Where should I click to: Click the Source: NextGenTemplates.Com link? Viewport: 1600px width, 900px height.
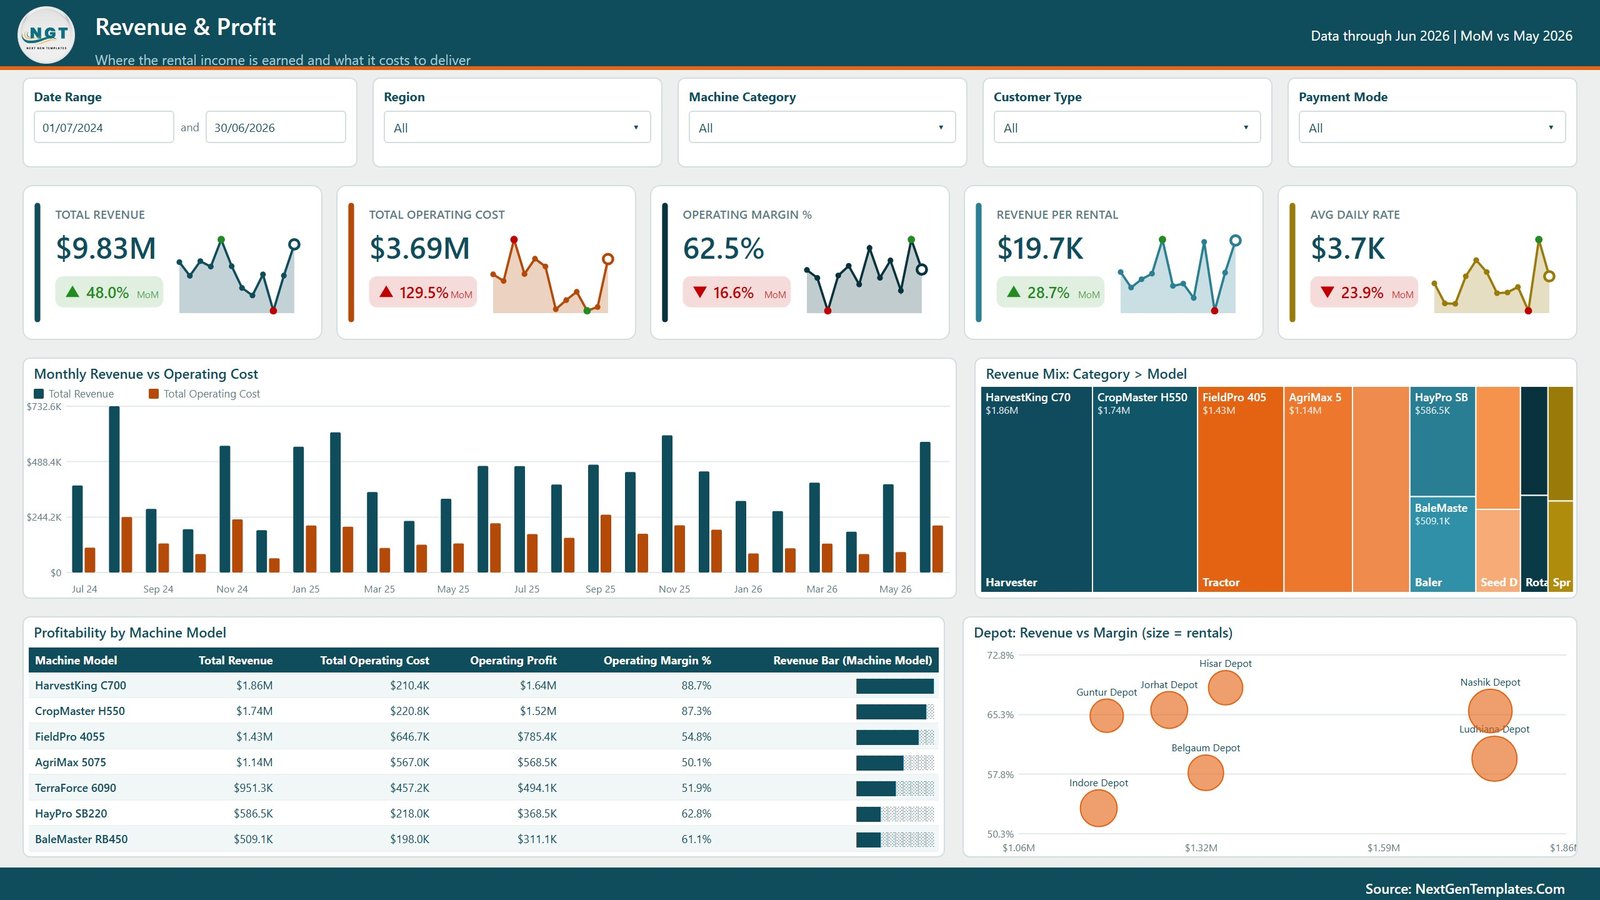(1465, 888)
